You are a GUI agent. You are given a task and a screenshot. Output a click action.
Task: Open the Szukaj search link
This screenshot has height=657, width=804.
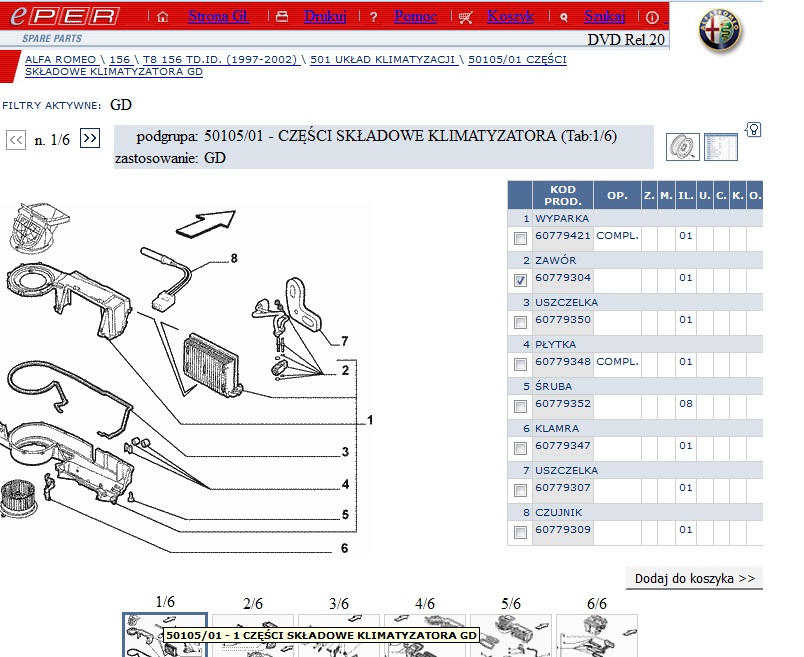click(605, 16)
